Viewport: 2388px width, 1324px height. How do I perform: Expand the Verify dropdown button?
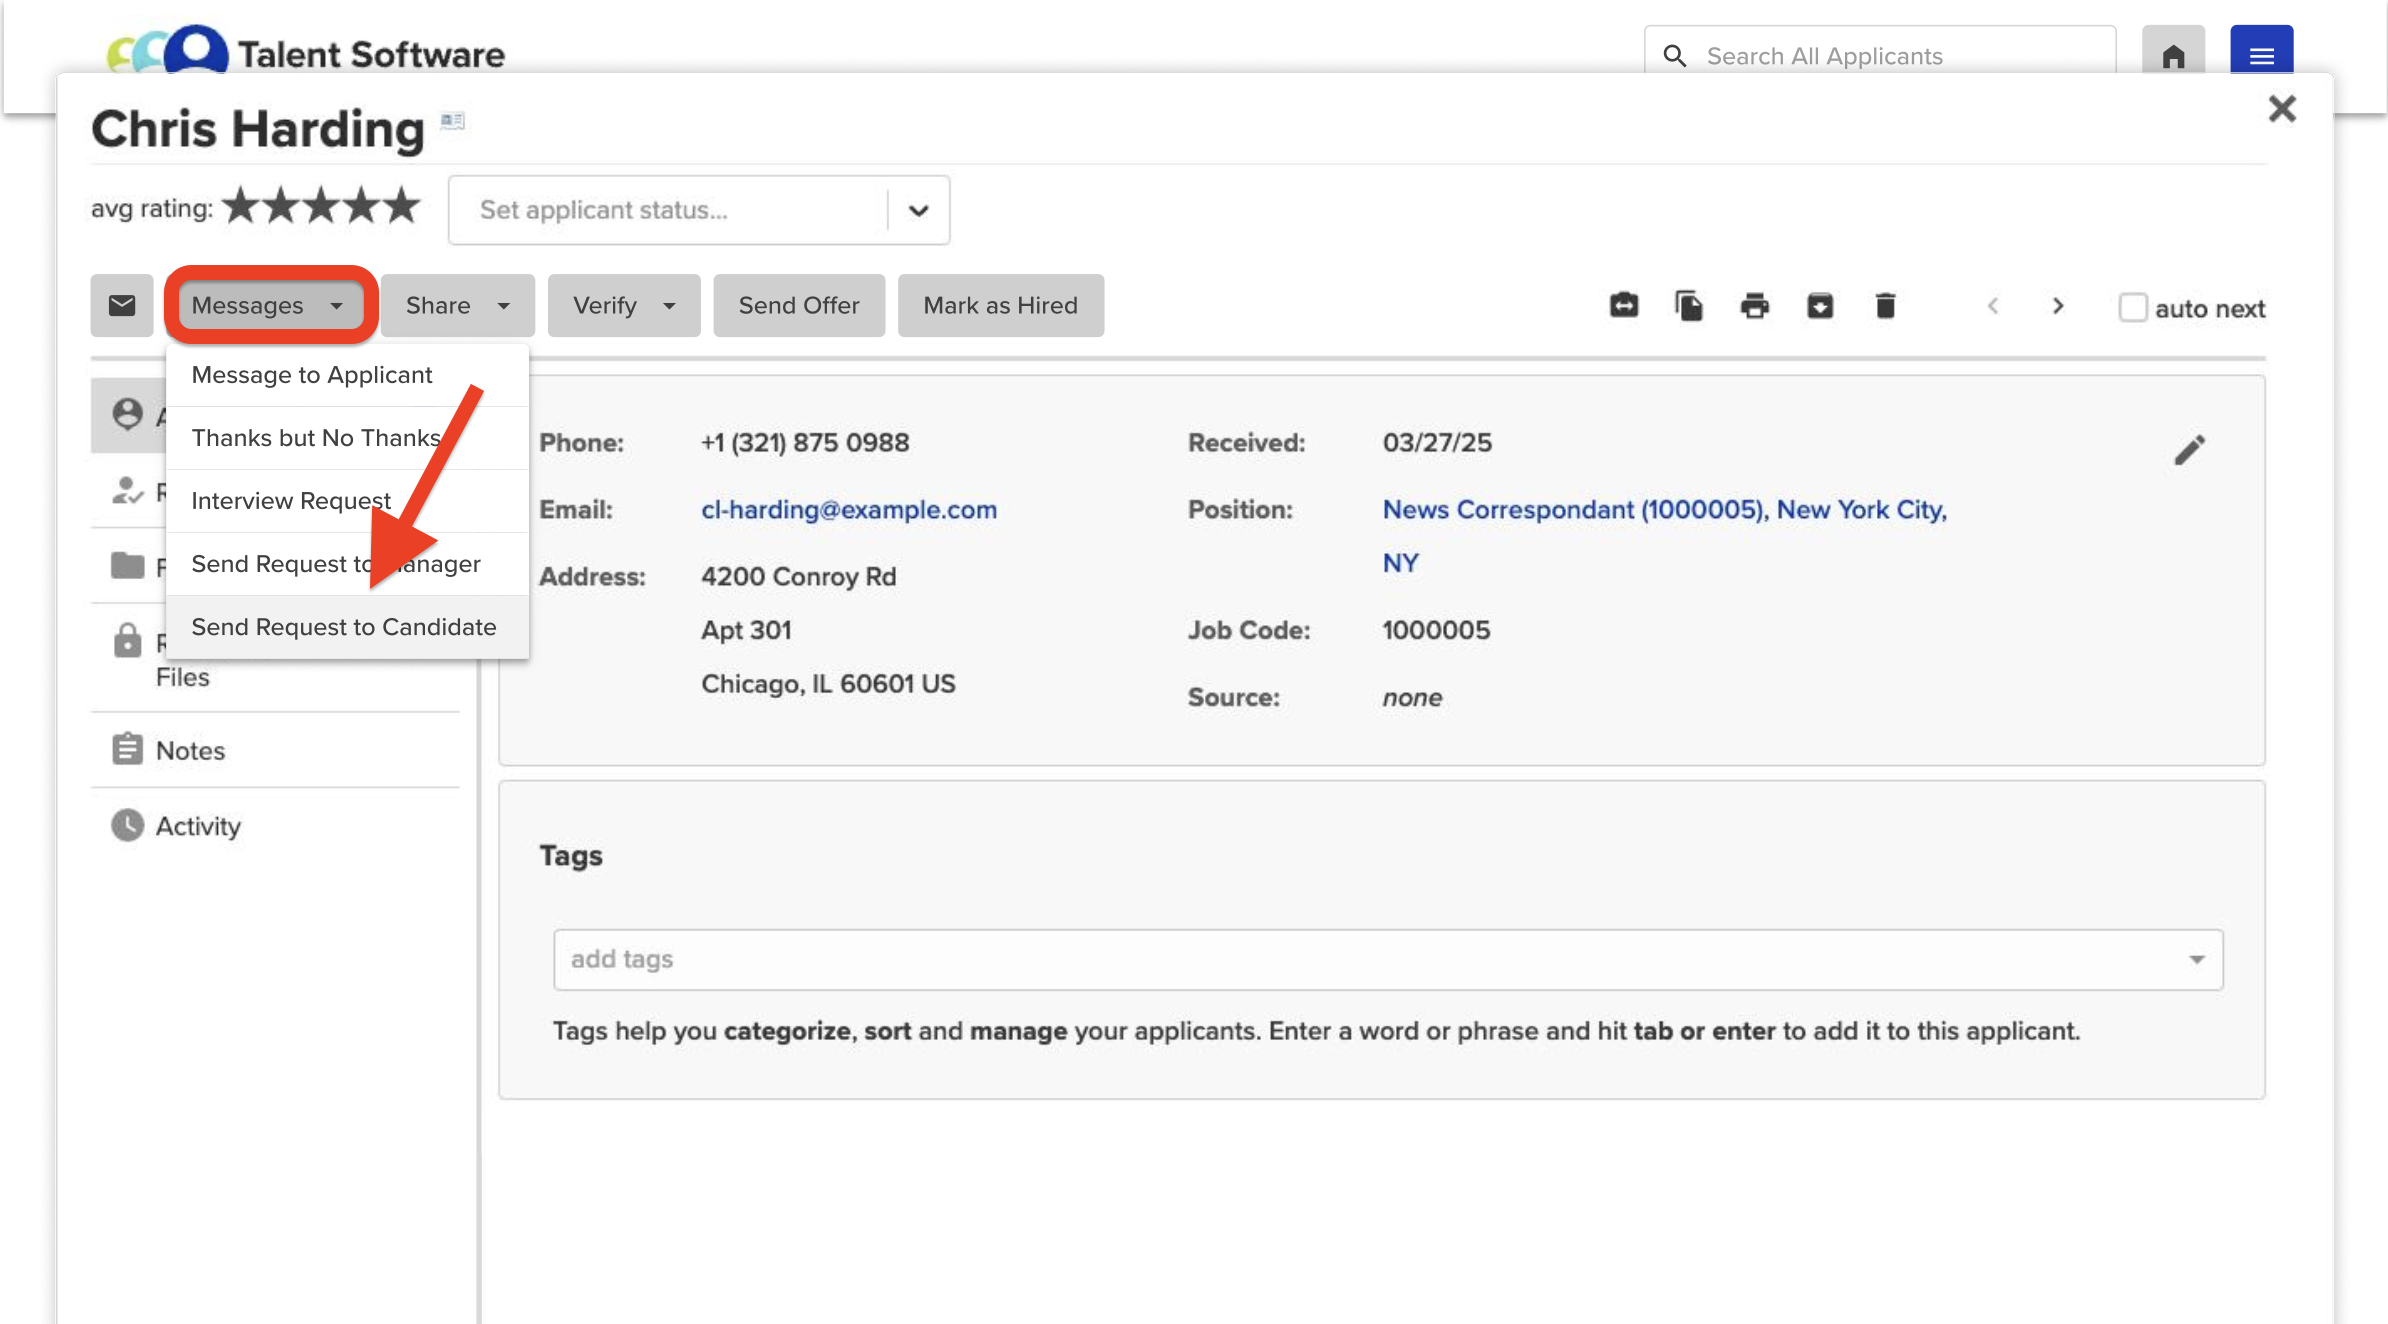coord(623,305)
